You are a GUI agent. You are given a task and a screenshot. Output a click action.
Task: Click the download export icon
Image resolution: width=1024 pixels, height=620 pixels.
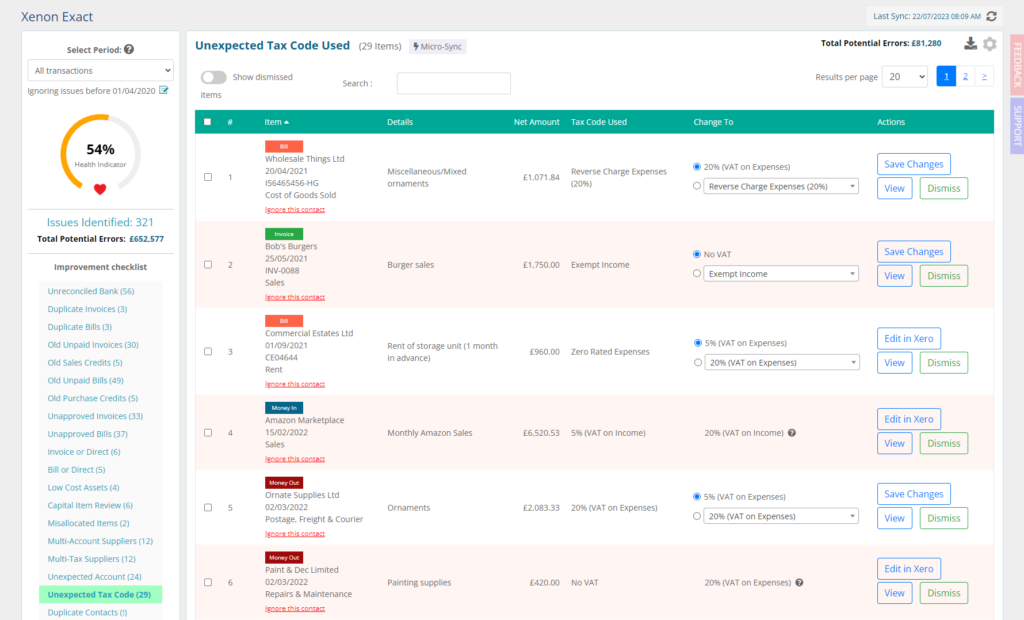coord(970,44)
